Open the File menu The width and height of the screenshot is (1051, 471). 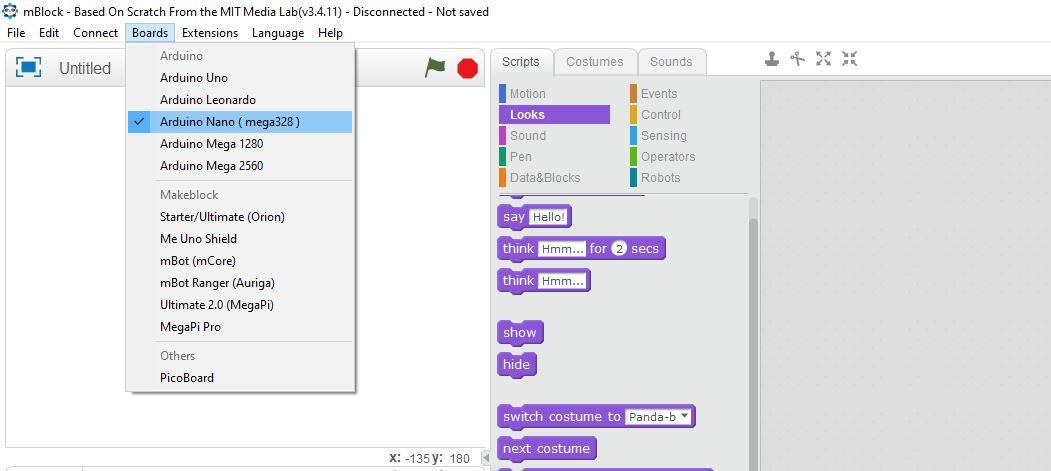16,33
